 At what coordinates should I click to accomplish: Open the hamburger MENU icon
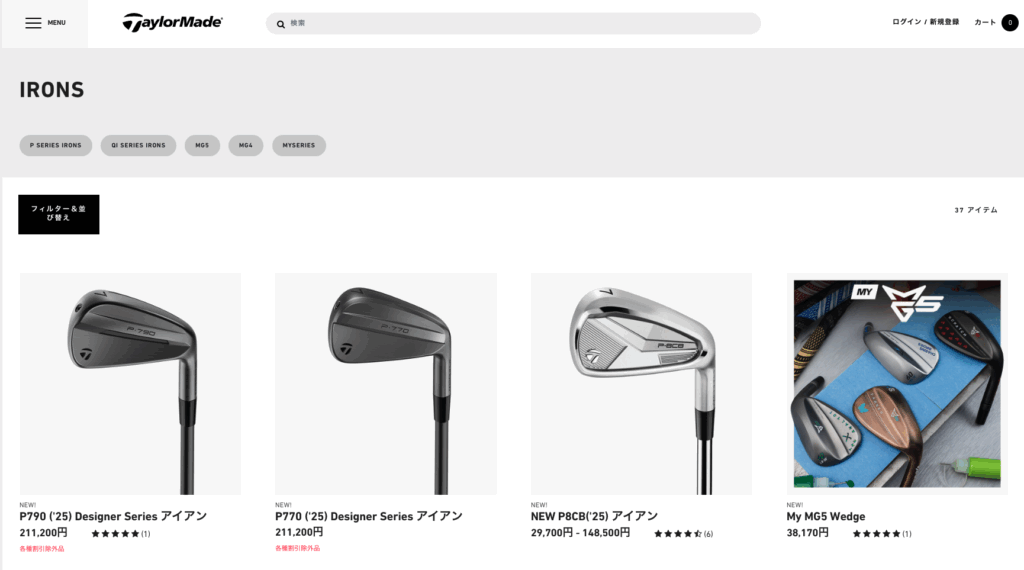tap(34, 23)
